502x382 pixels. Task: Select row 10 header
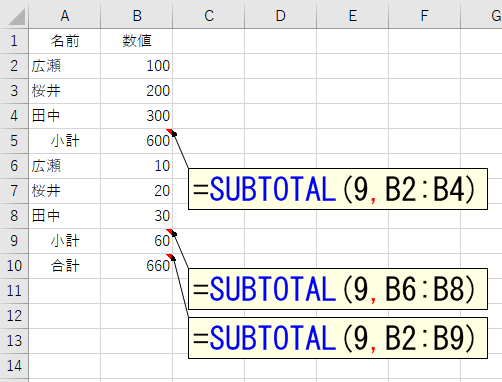click(x=14, y=266)
